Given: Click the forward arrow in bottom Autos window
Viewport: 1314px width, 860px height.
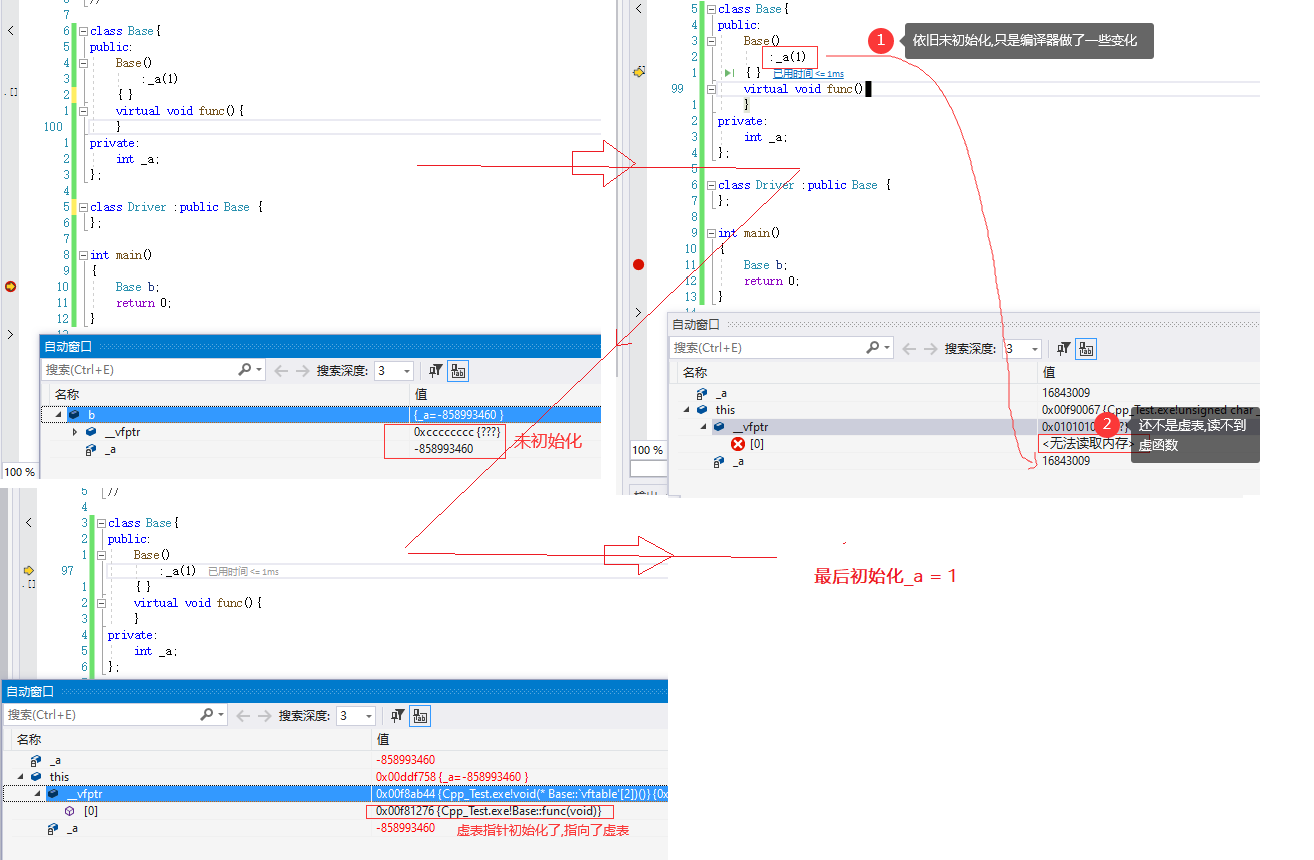Looking at the screenshot, I should tap(265, 716).
